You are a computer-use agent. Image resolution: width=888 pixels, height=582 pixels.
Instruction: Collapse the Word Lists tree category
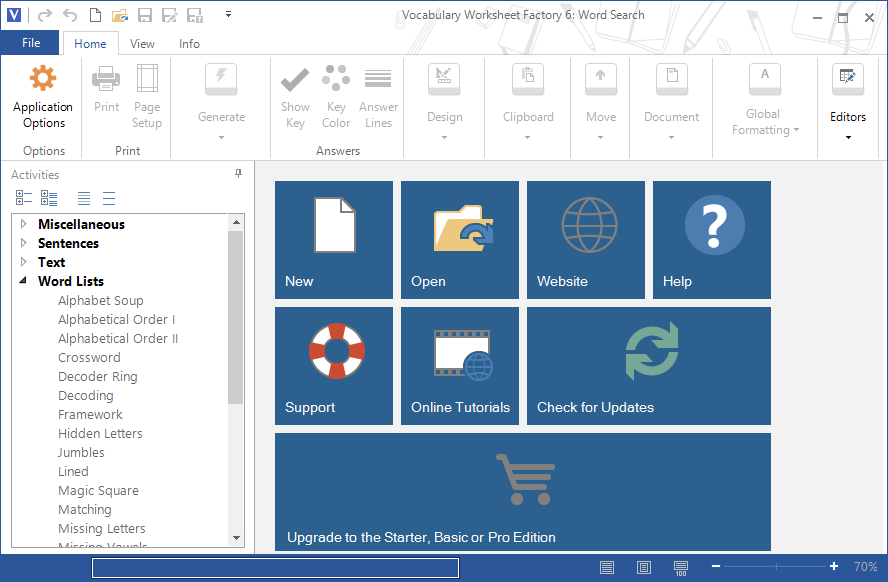[23, 280]
